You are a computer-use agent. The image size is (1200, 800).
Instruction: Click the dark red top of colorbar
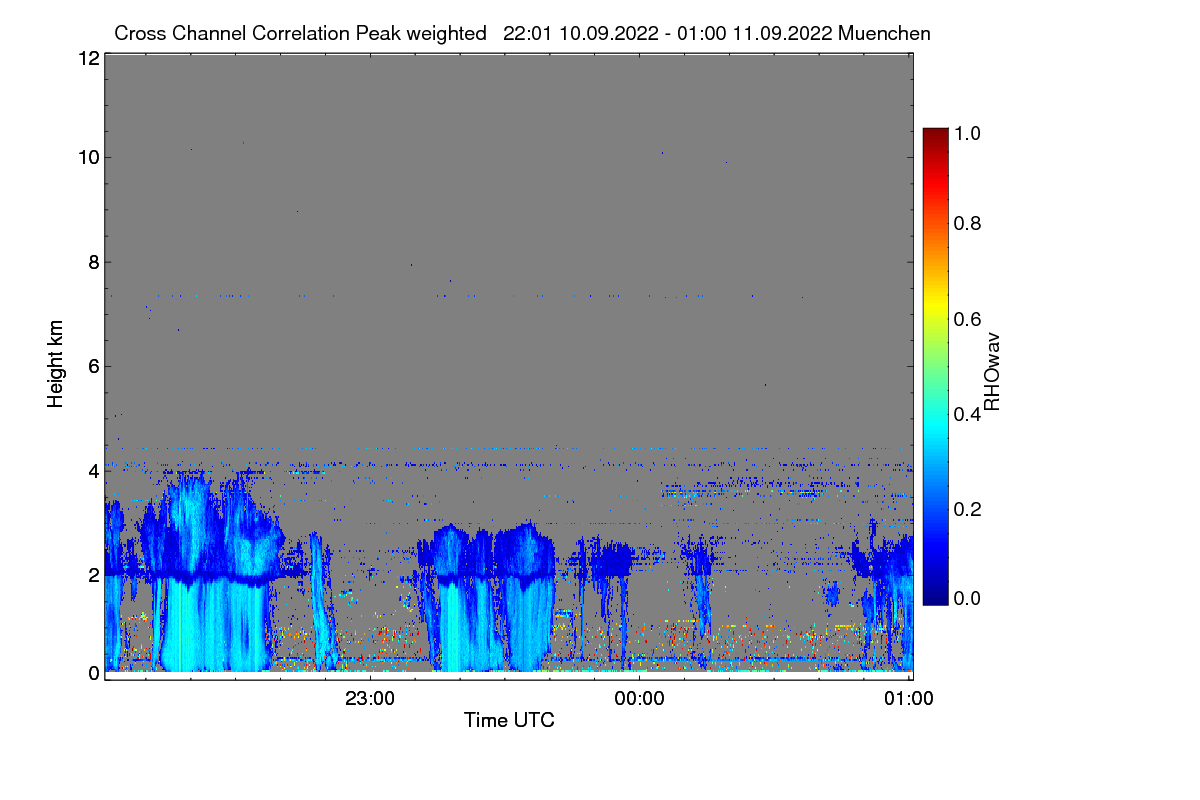[935, 133]
